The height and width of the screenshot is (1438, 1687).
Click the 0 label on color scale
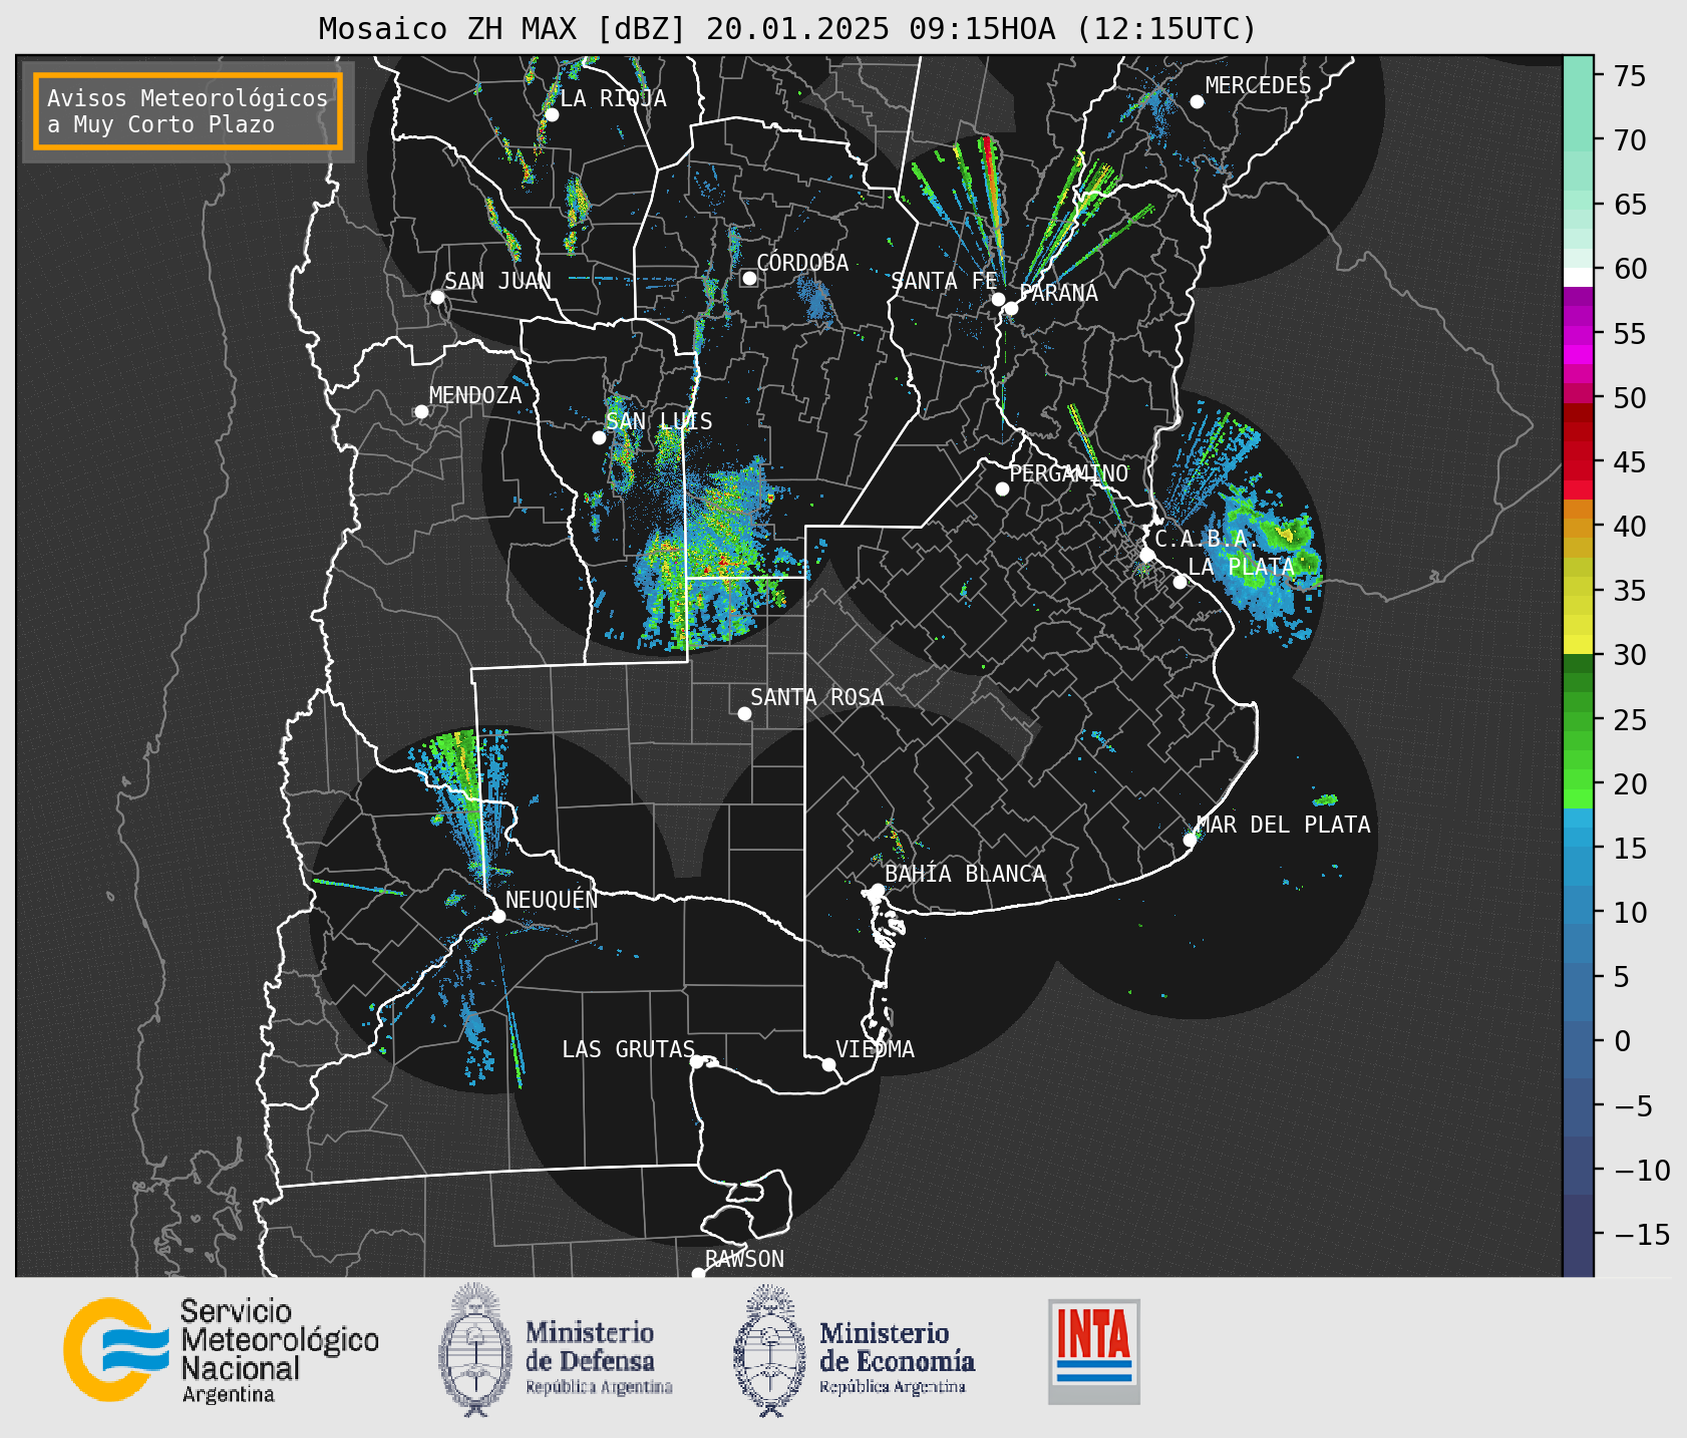pyautogui.click(x=1622, y=1041)
